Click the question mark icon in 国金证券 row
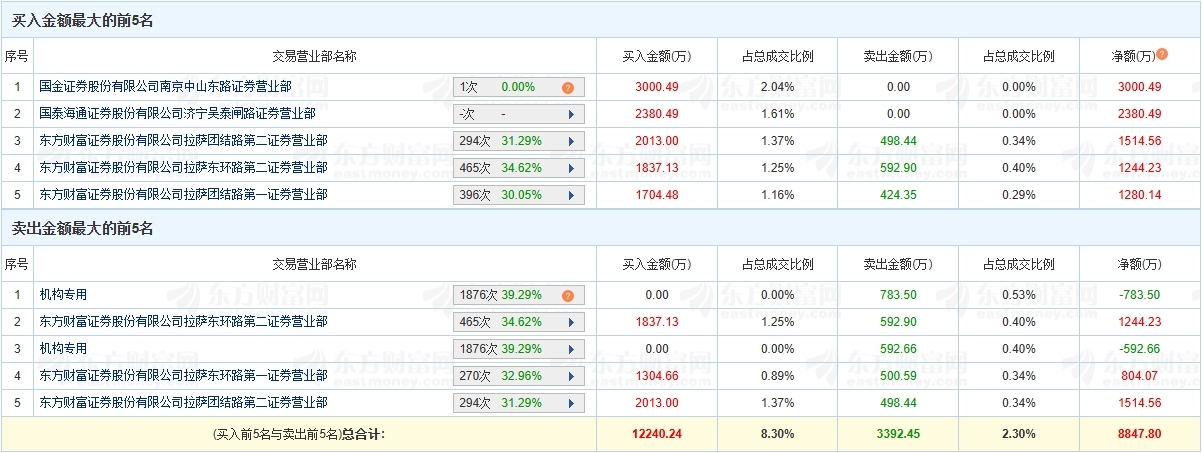The height and width of the screenshot is (453, 1202). (567, 87)
